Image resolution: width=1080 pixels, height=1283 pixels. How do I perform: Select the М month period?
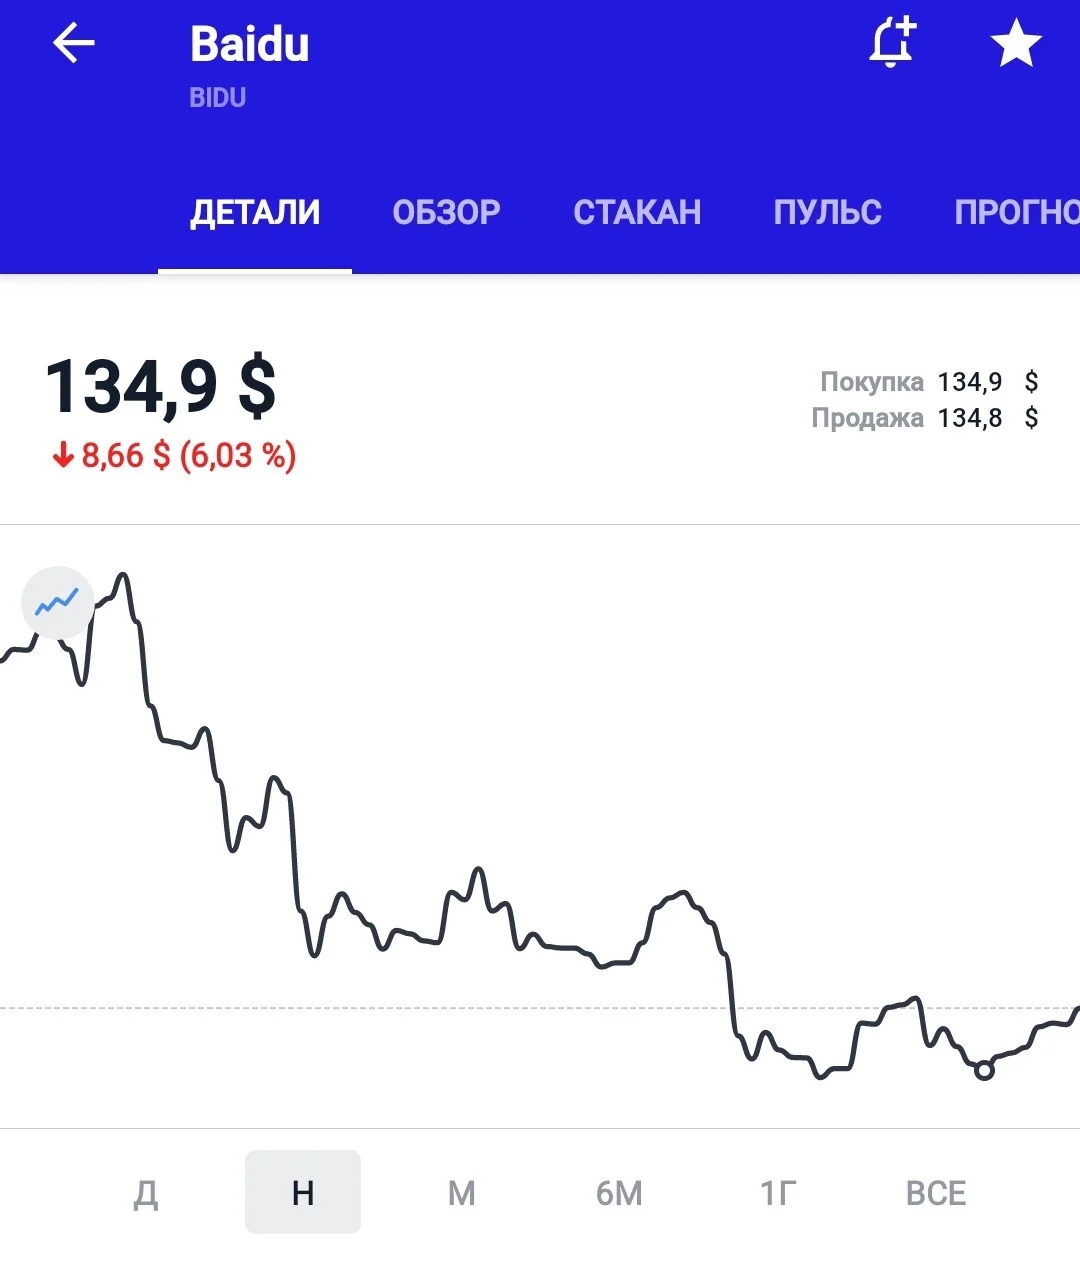click(461, 1193)
